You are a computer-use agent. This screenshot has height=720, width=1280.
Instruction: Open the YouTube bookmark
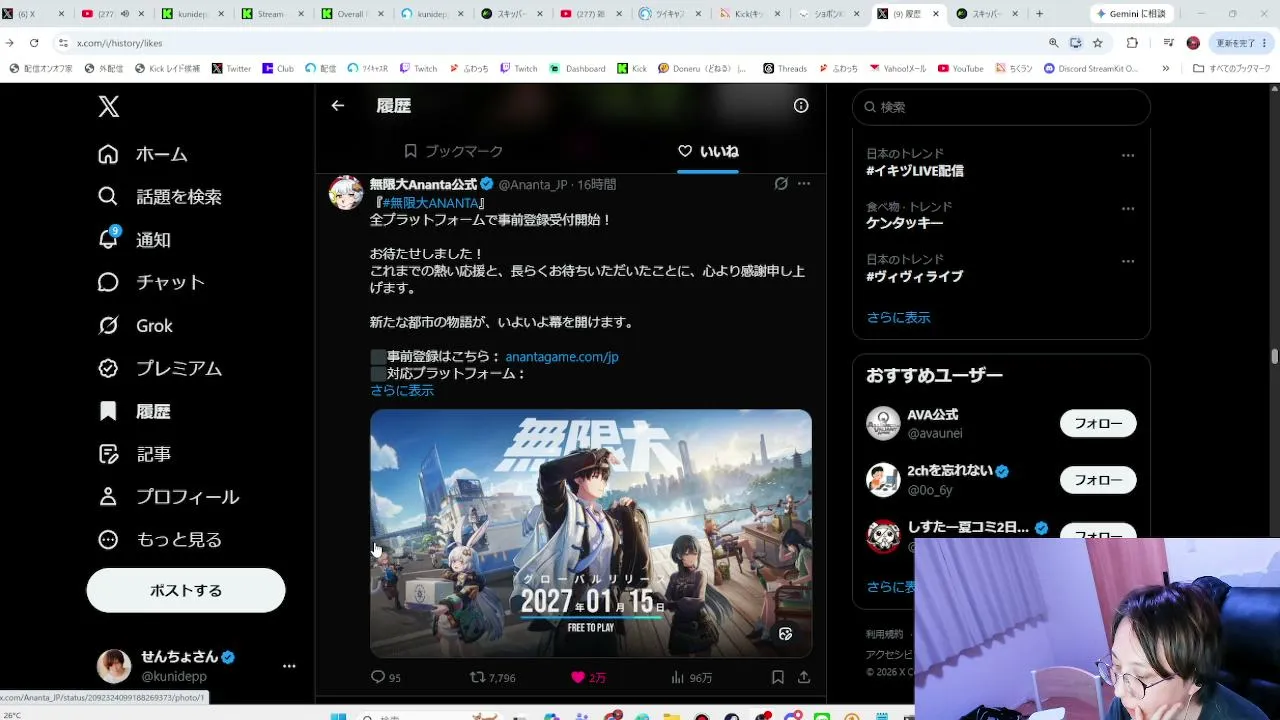coord(960,68)
